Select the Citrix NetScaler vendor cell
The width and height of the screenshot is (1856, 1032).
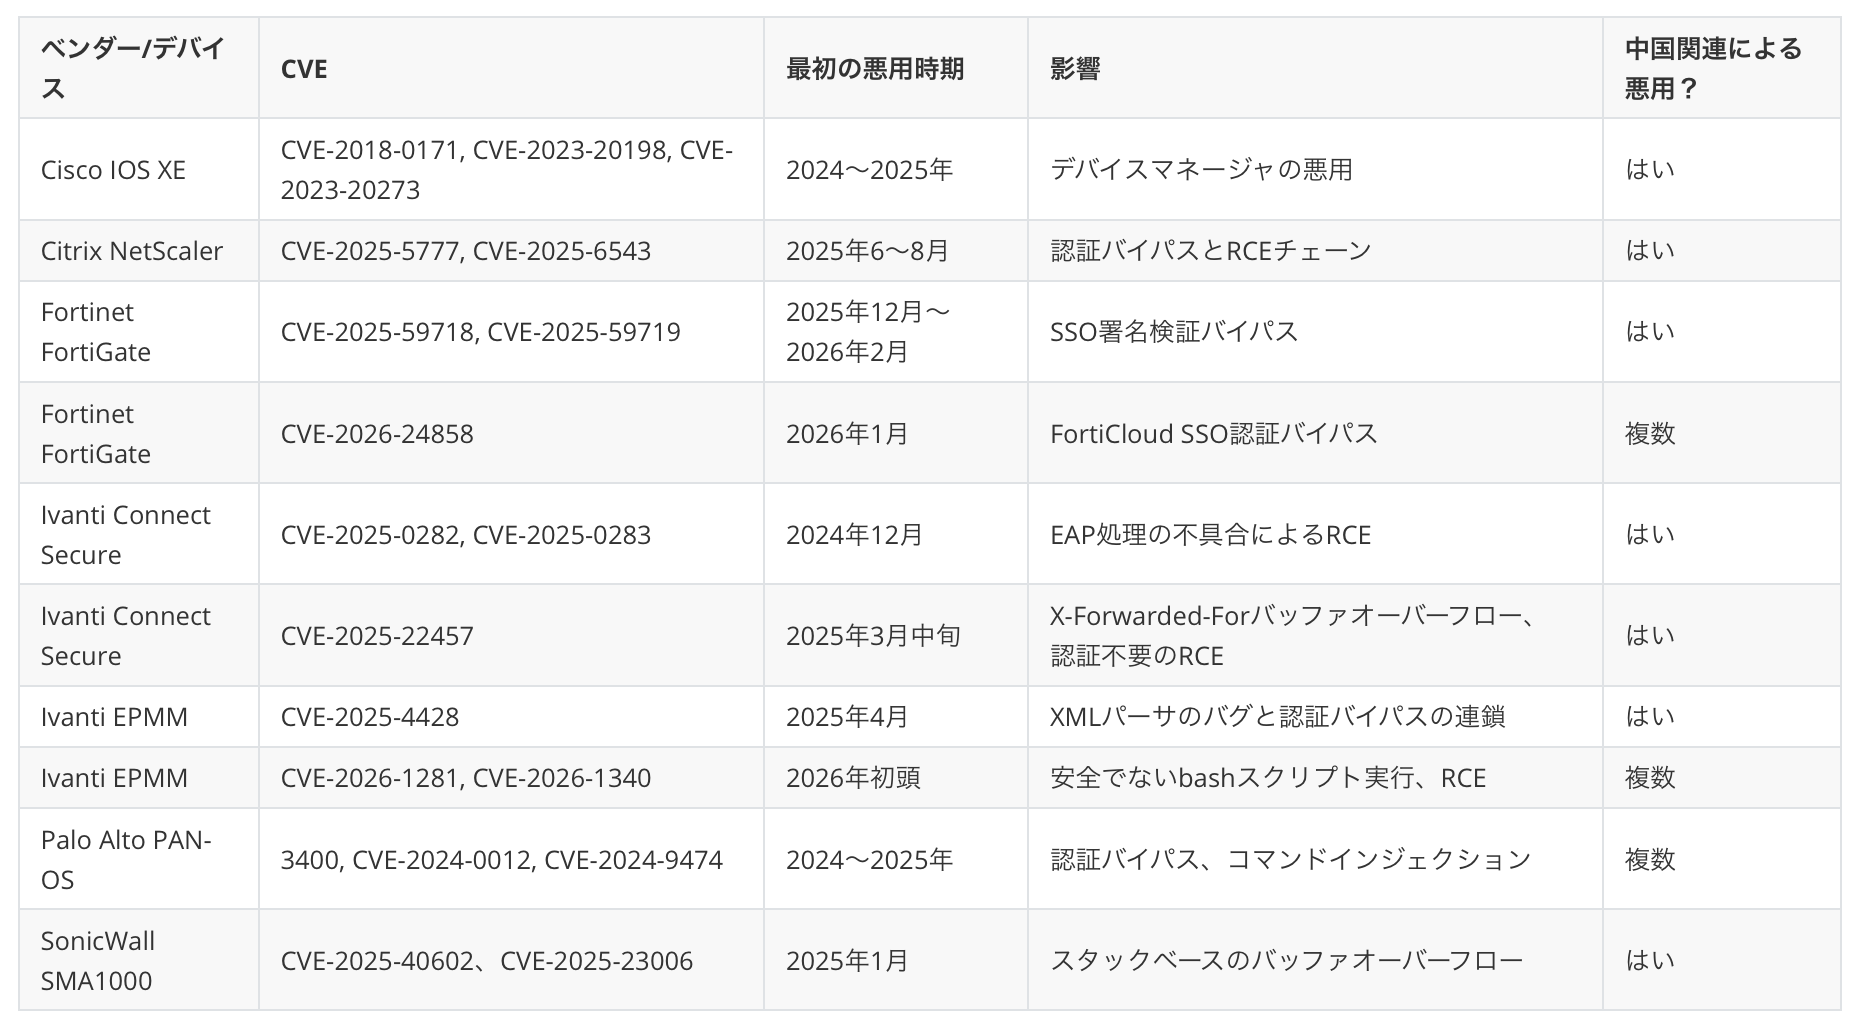point(131,251)
